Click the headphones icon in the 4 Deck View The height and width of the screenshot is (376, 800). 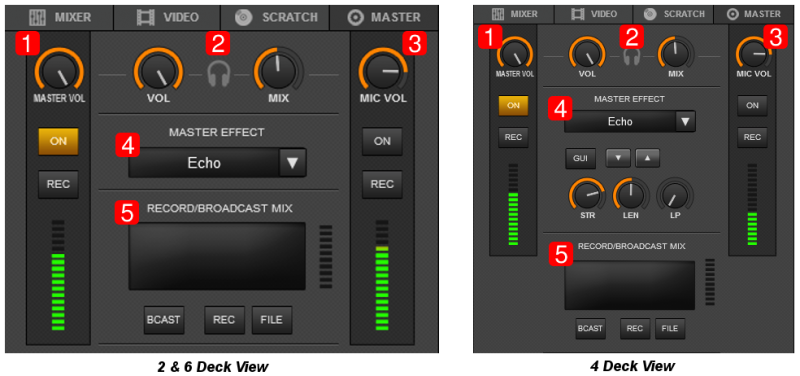pos(632,56)
